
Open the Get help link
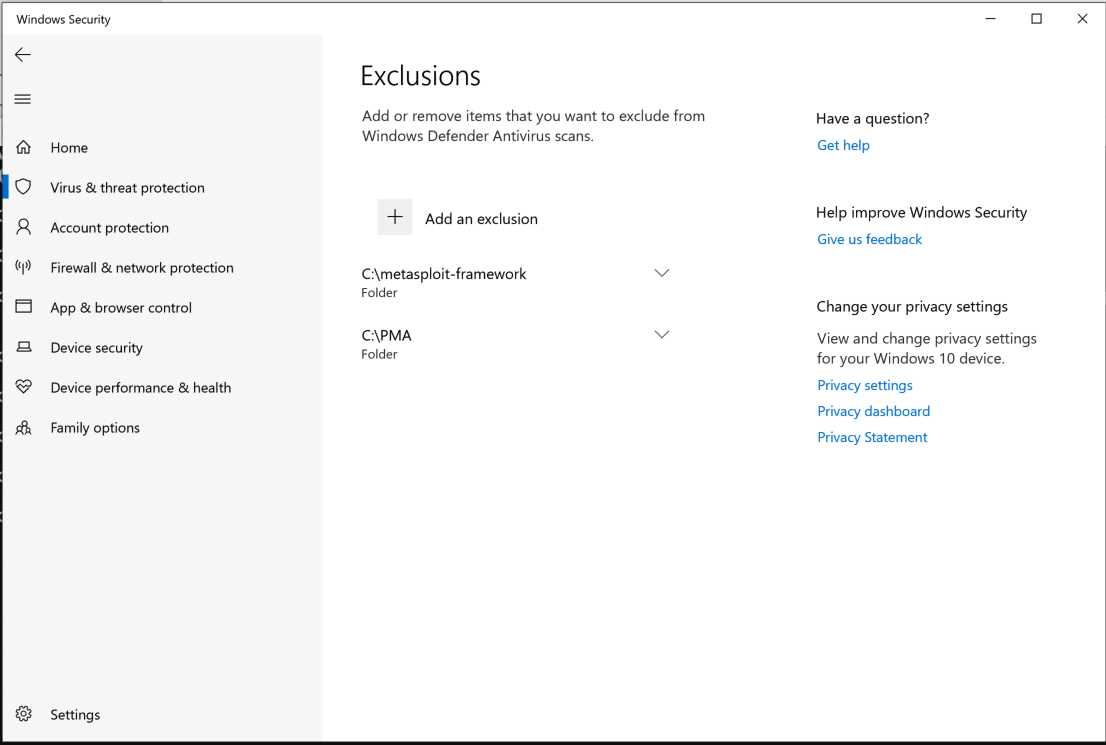843,145
